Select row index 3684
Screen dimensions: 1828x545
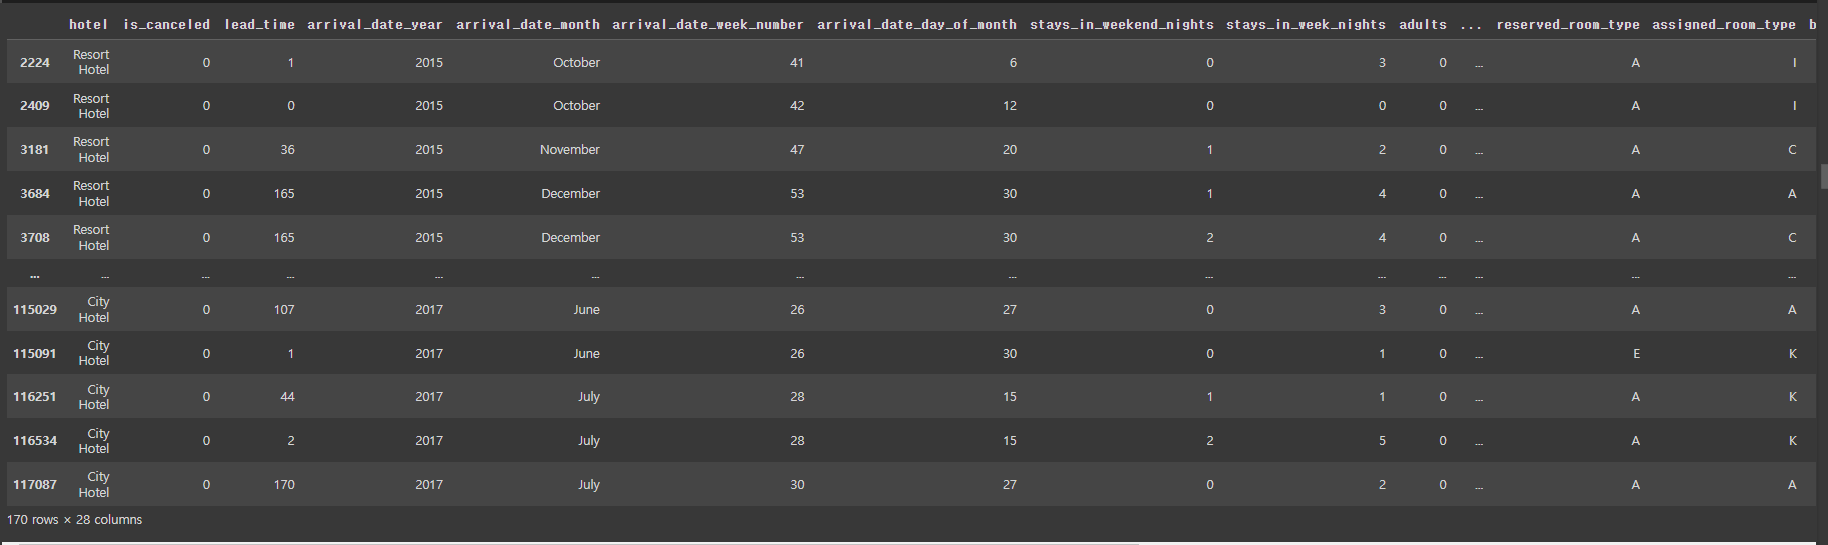[x=35, y=193]
